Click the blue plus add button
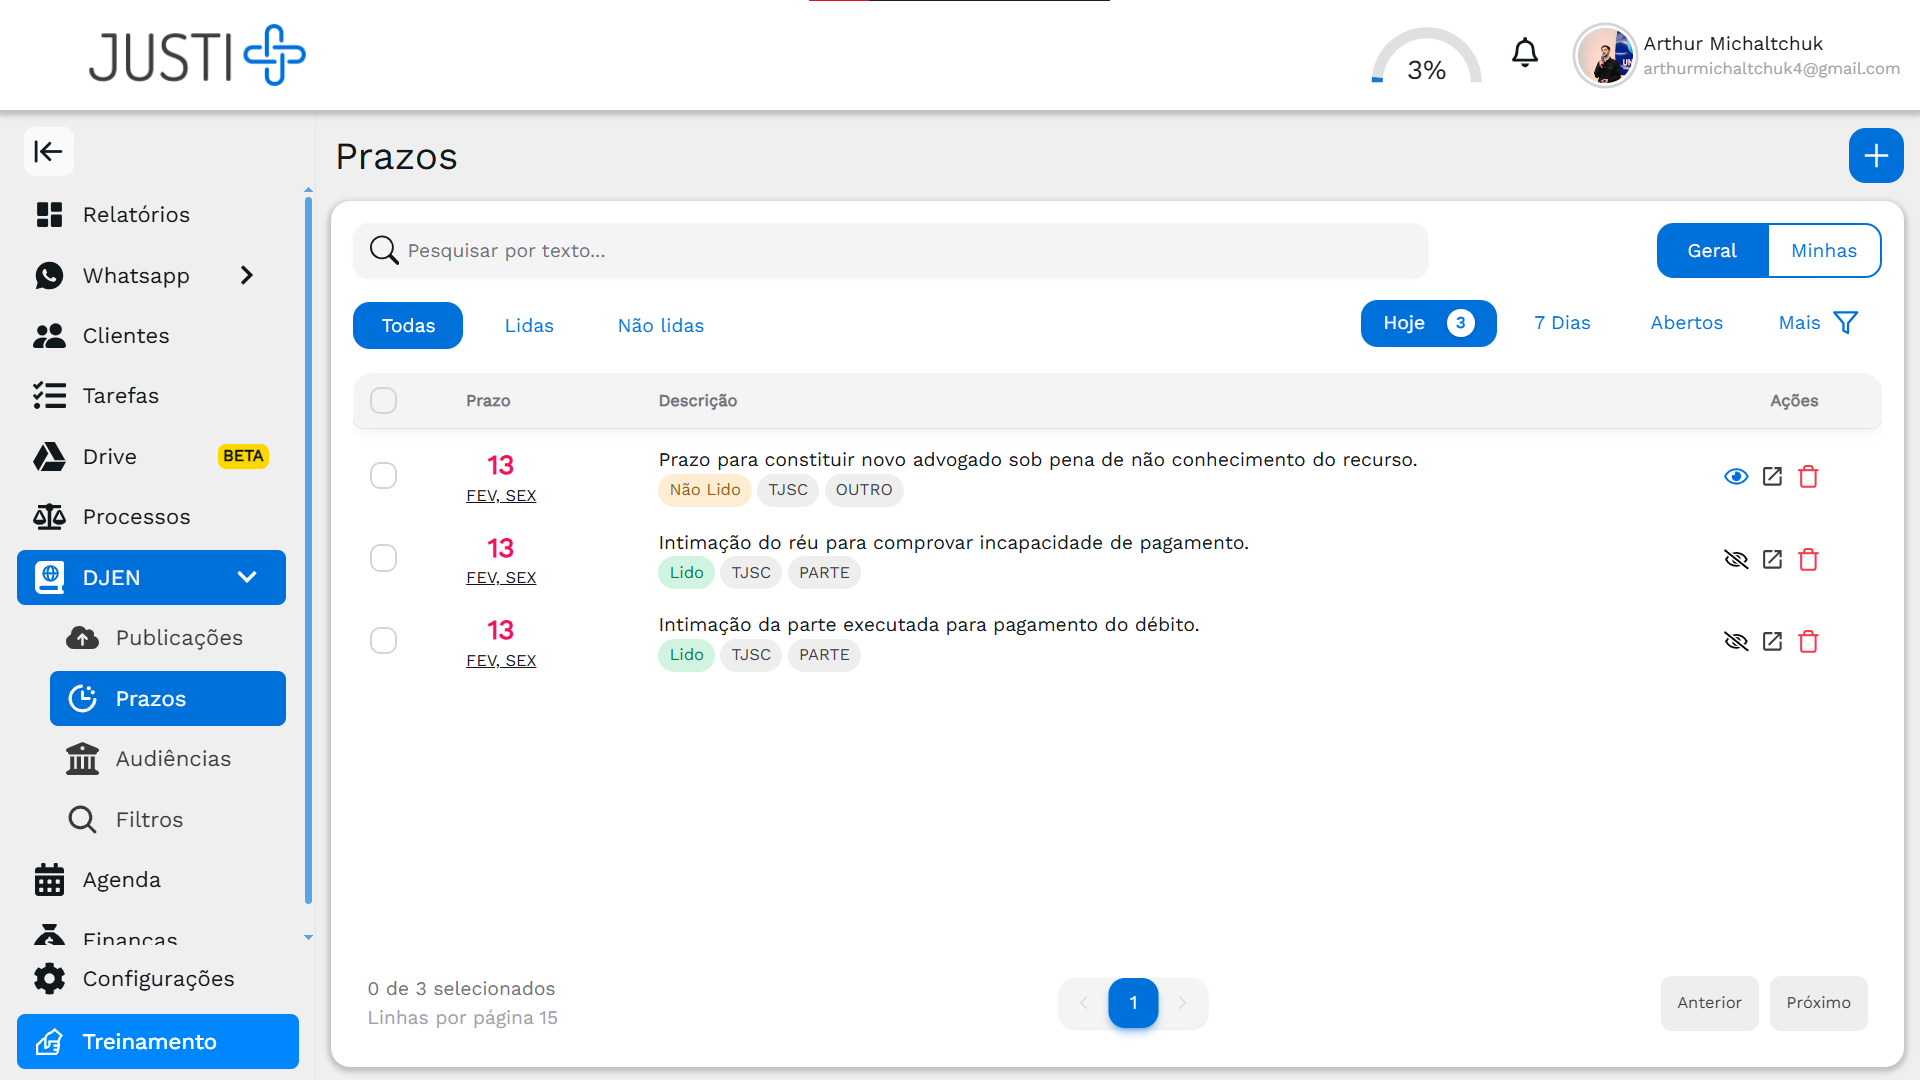Viewport: 1920px width, 1080px height. 1875,156
